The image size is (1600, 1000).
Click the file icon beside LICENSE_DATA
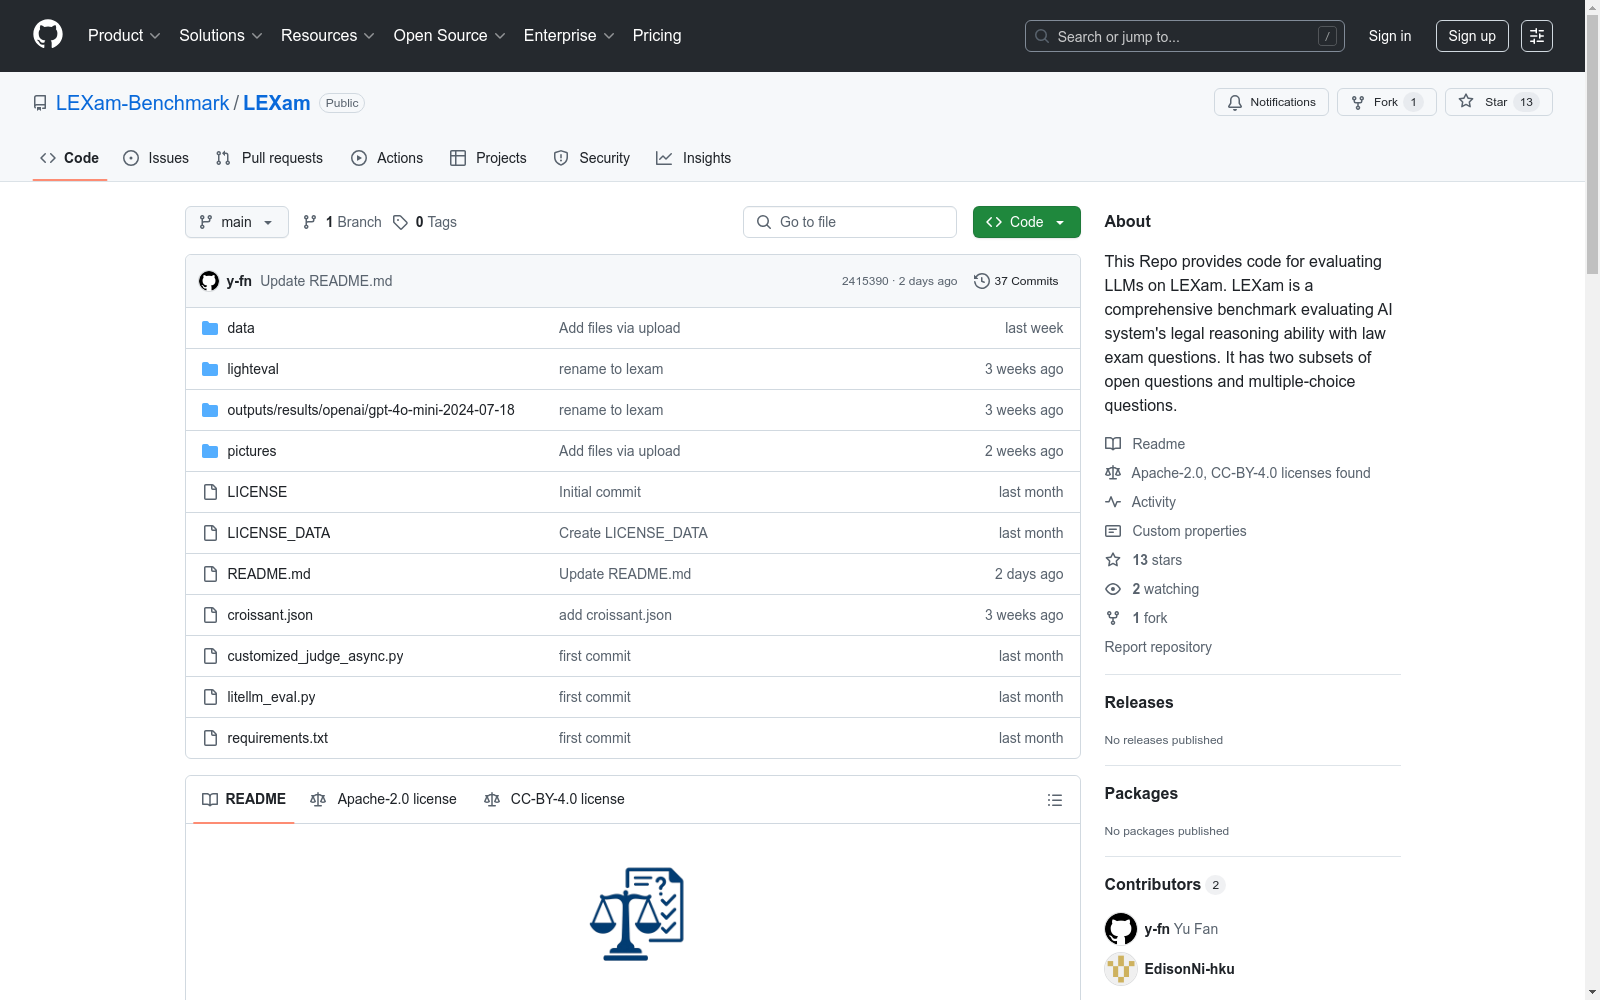[210, 533]
